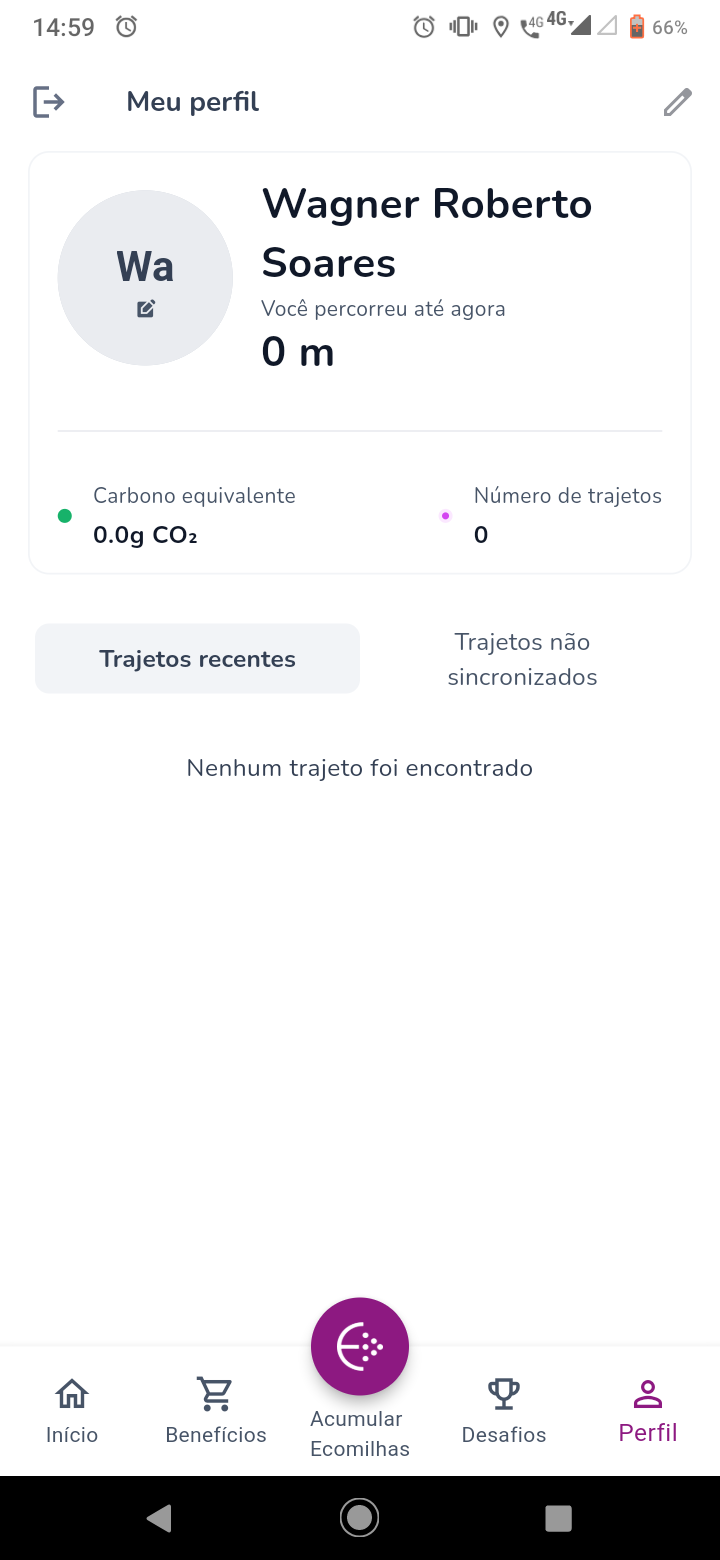Tap the Wagner Roberto Soares name
This screenshot has height=1560, width=720.
pyautogui.click(x=427, y=233)
